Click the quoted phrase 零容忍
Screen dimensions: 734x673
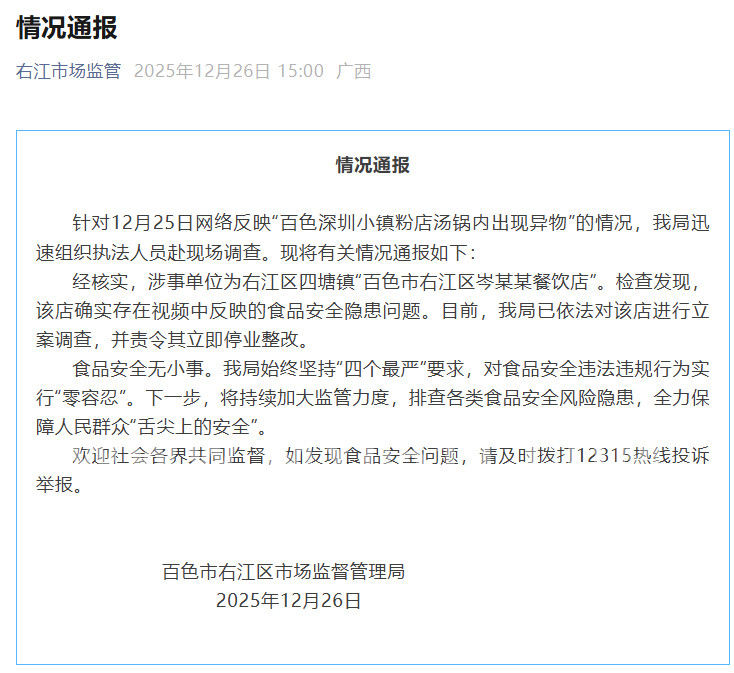92,397
